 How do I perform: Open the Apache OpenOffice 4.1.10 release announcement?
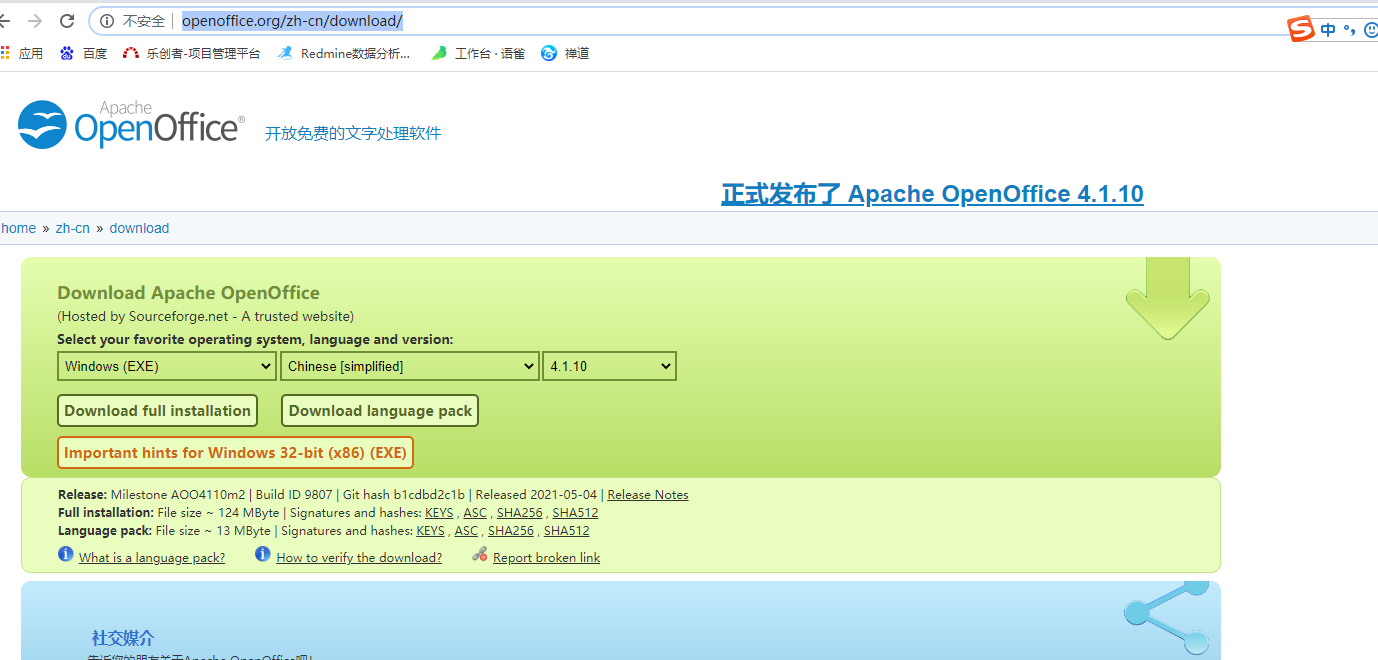932,194
